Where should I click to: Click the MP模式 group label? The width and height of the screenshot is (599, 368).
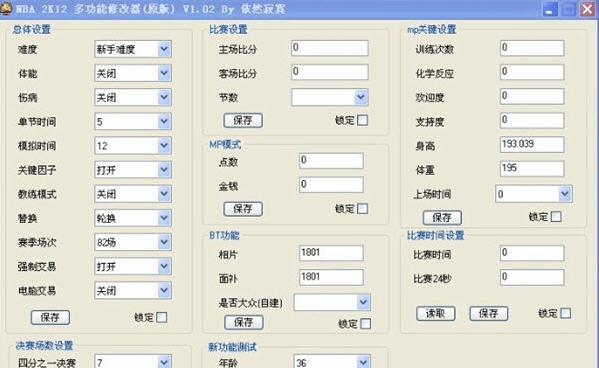pyautogui.click(x=225, y=145)
